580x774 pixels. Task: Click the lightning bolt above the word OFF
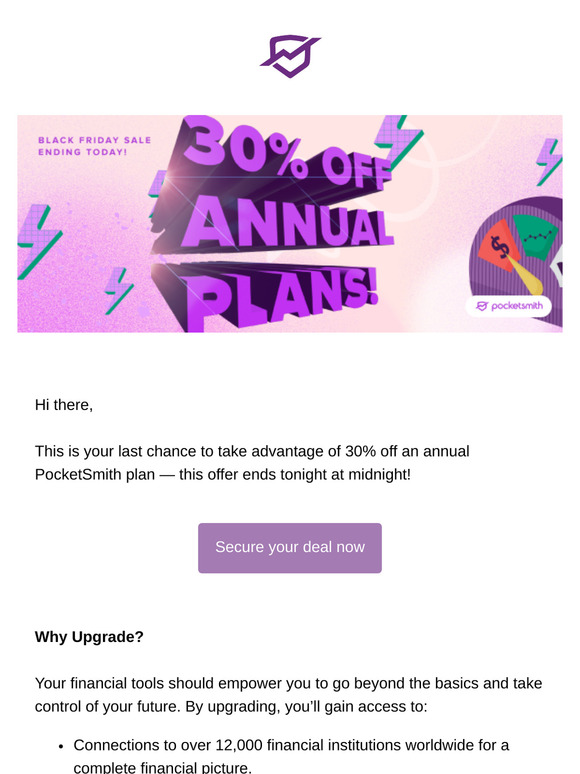[398, 140]
